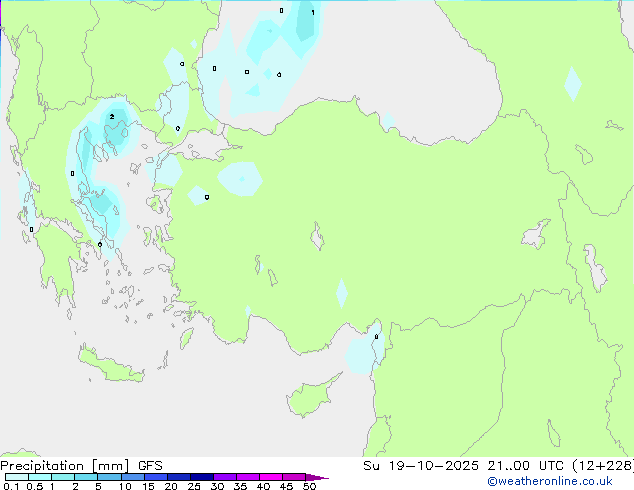The width and height of the screenshot is (634, 490).
Task: Click the 20–25 mm legend swatch
Action: coord(178,477)
